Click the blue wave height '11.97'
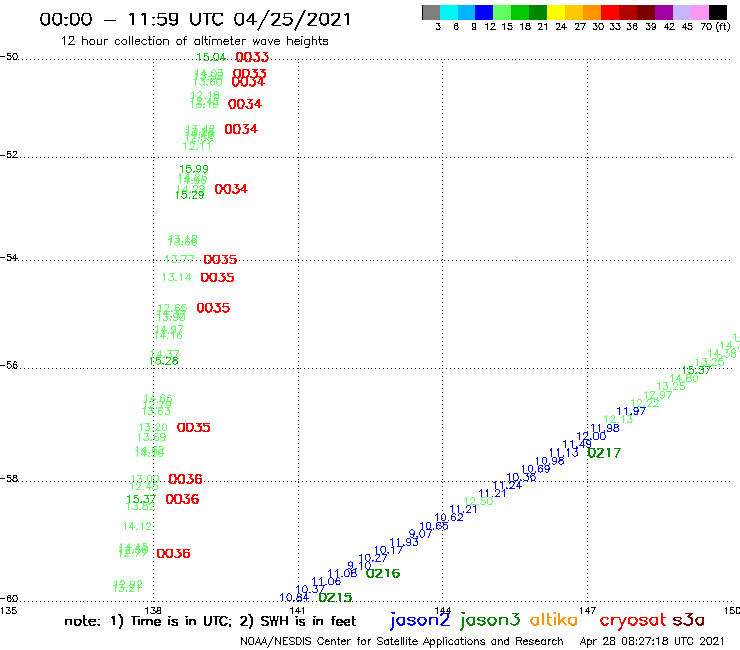The image size is (740, 650). 631,411
